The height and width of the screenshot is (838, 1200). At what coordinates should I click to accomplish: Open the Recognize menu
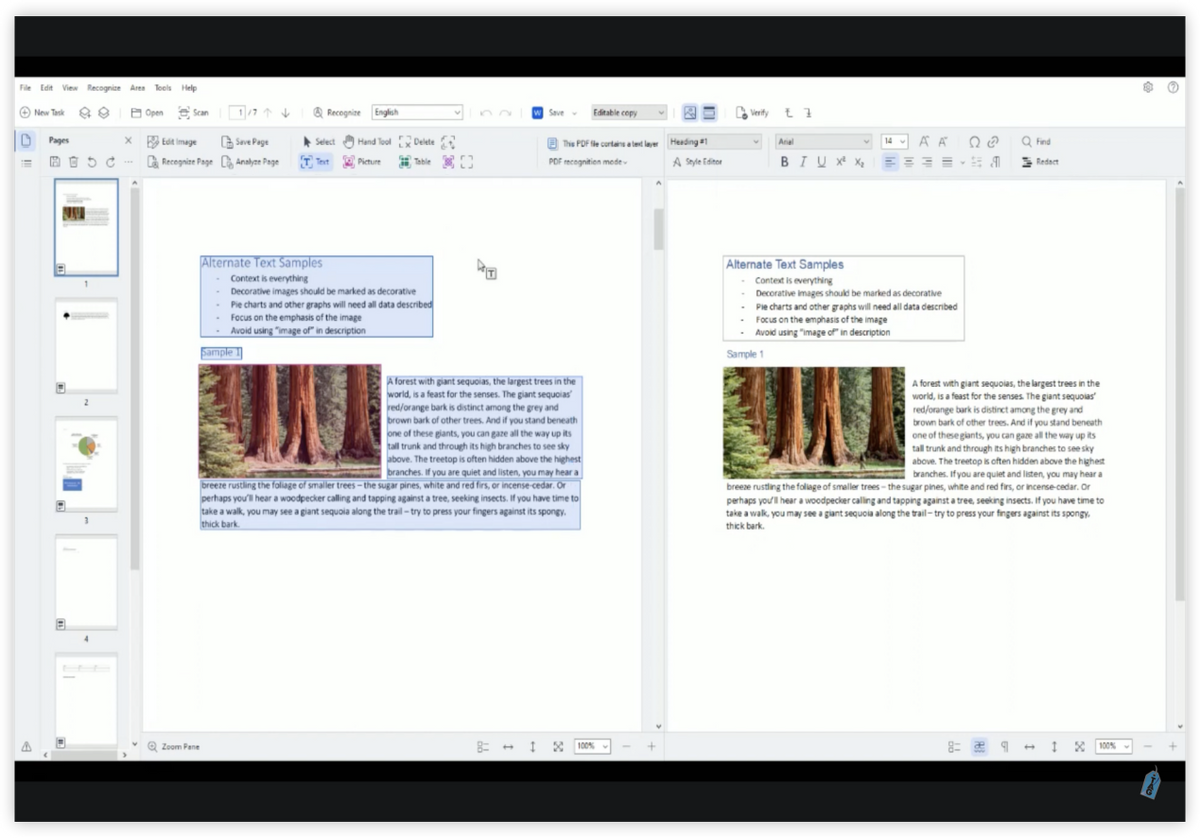104,88
